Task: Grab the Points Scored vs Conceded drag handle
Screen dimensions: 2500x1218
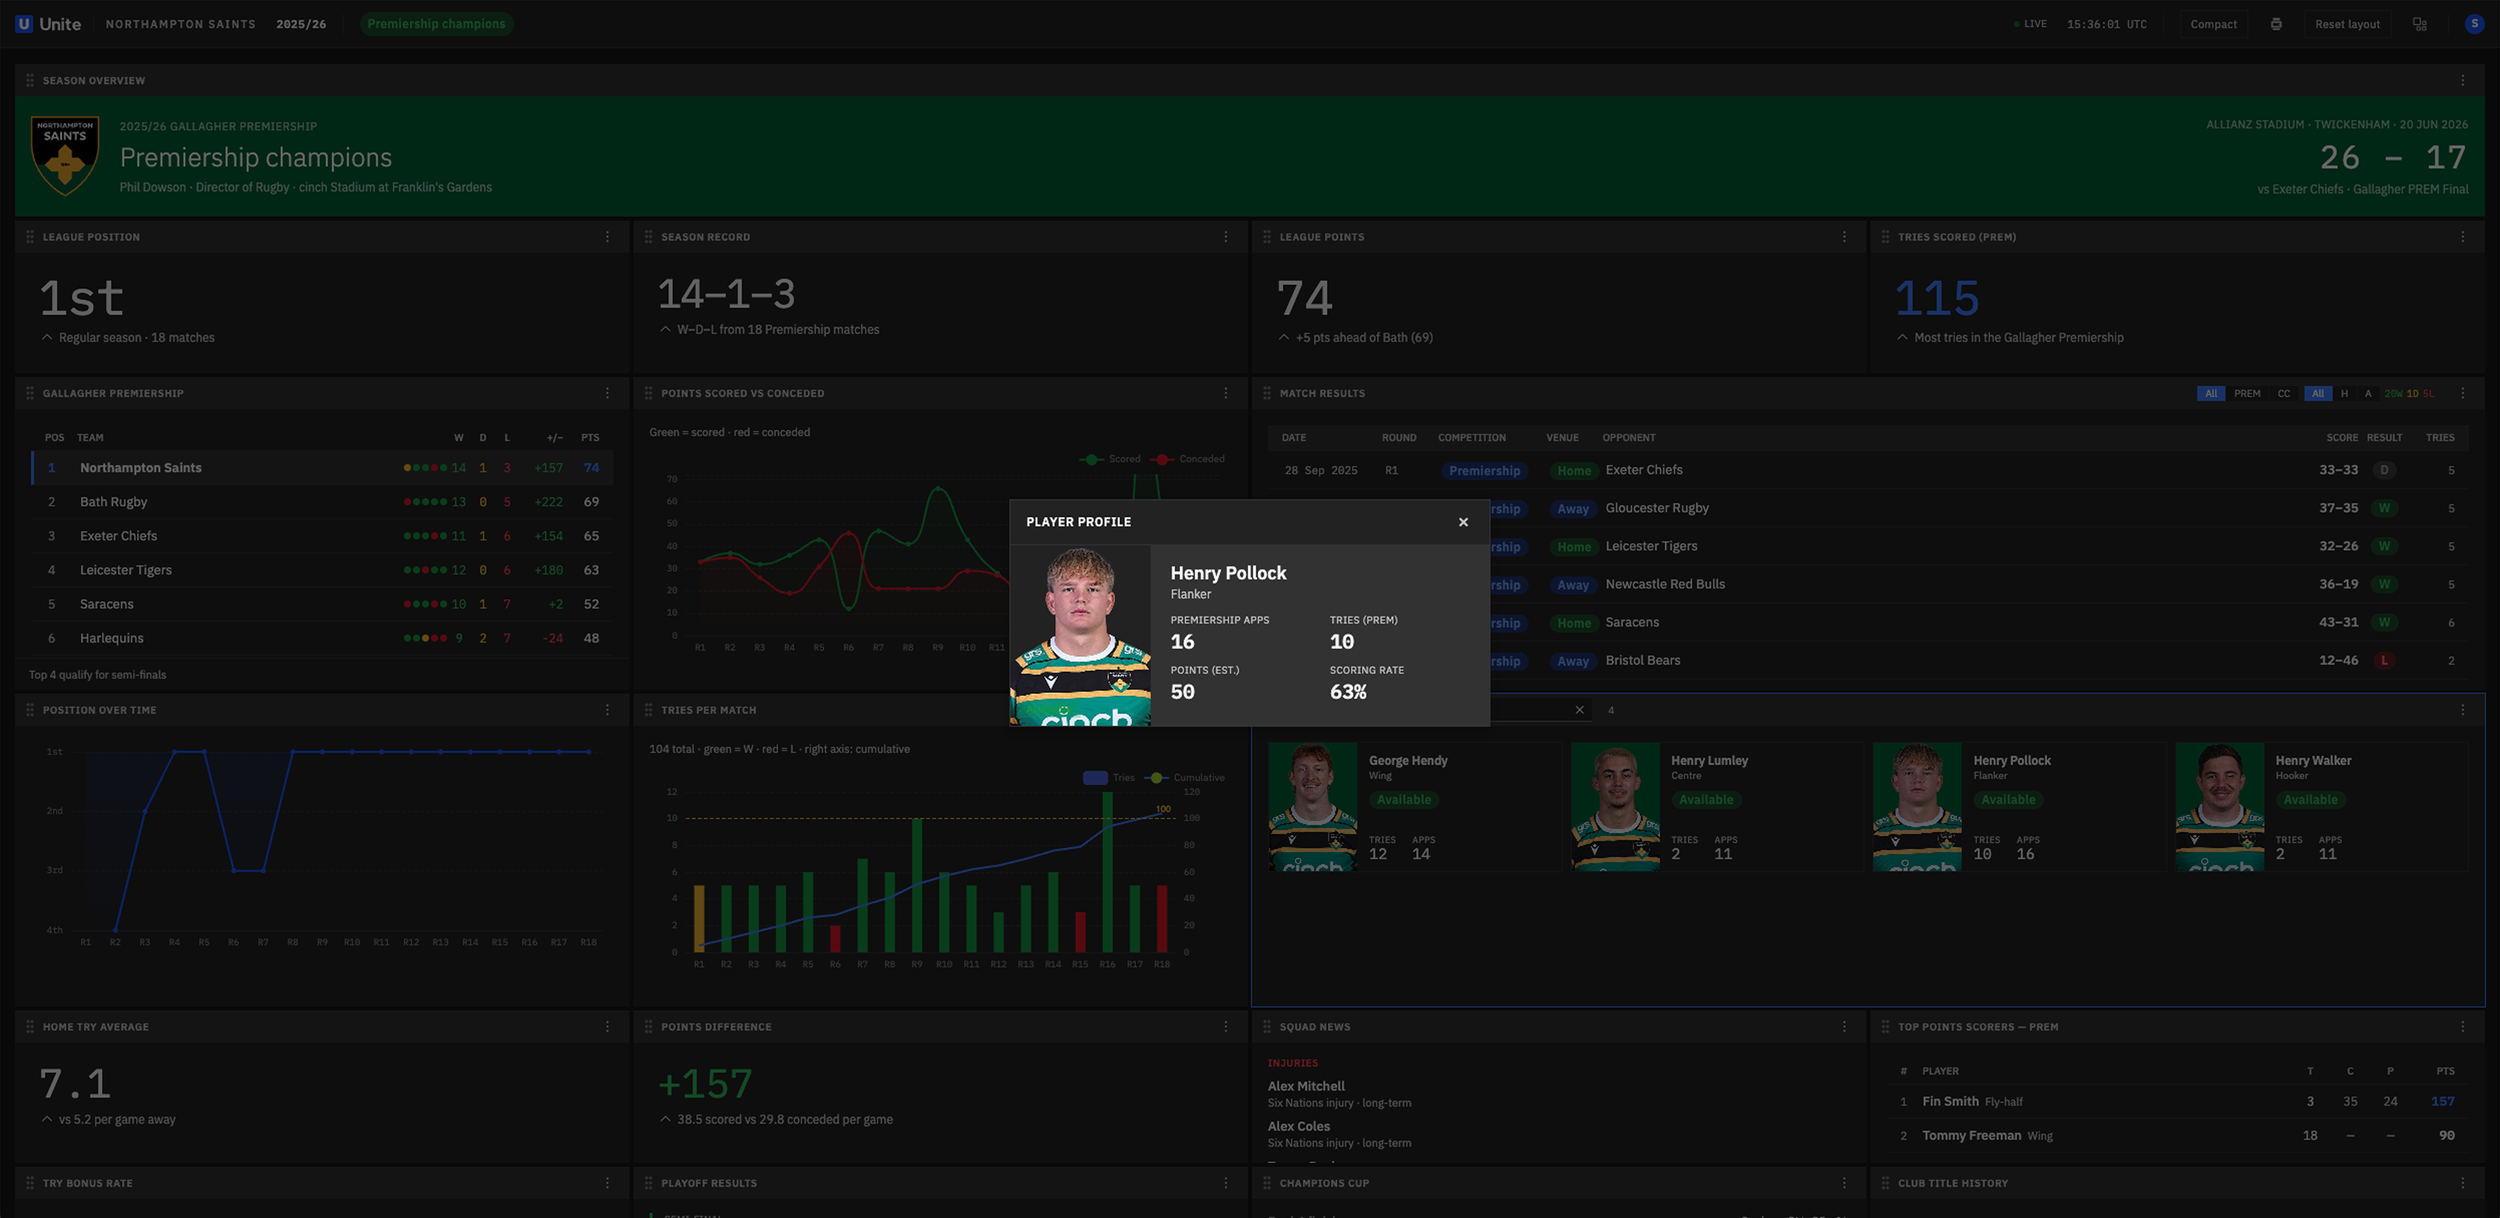Action: coord(648,393)
